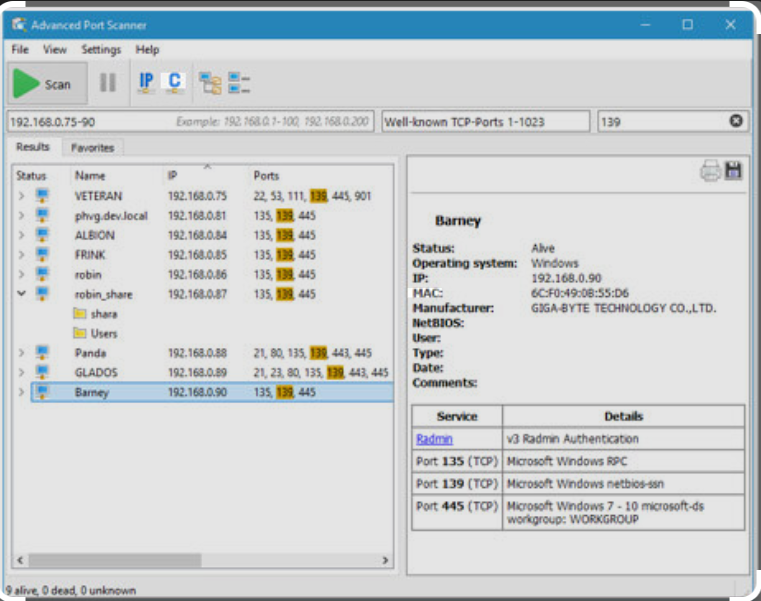Click the GIGA-BYTE TECHNOLOGY manufacturer text
This screenshot has width=761, height=601.
(x=623, y=308)
